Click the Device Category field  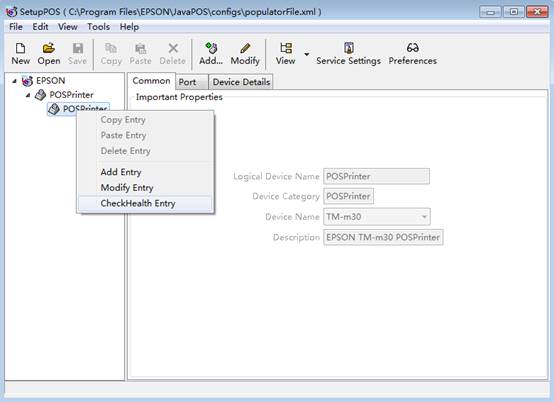(x=348, y=196)
